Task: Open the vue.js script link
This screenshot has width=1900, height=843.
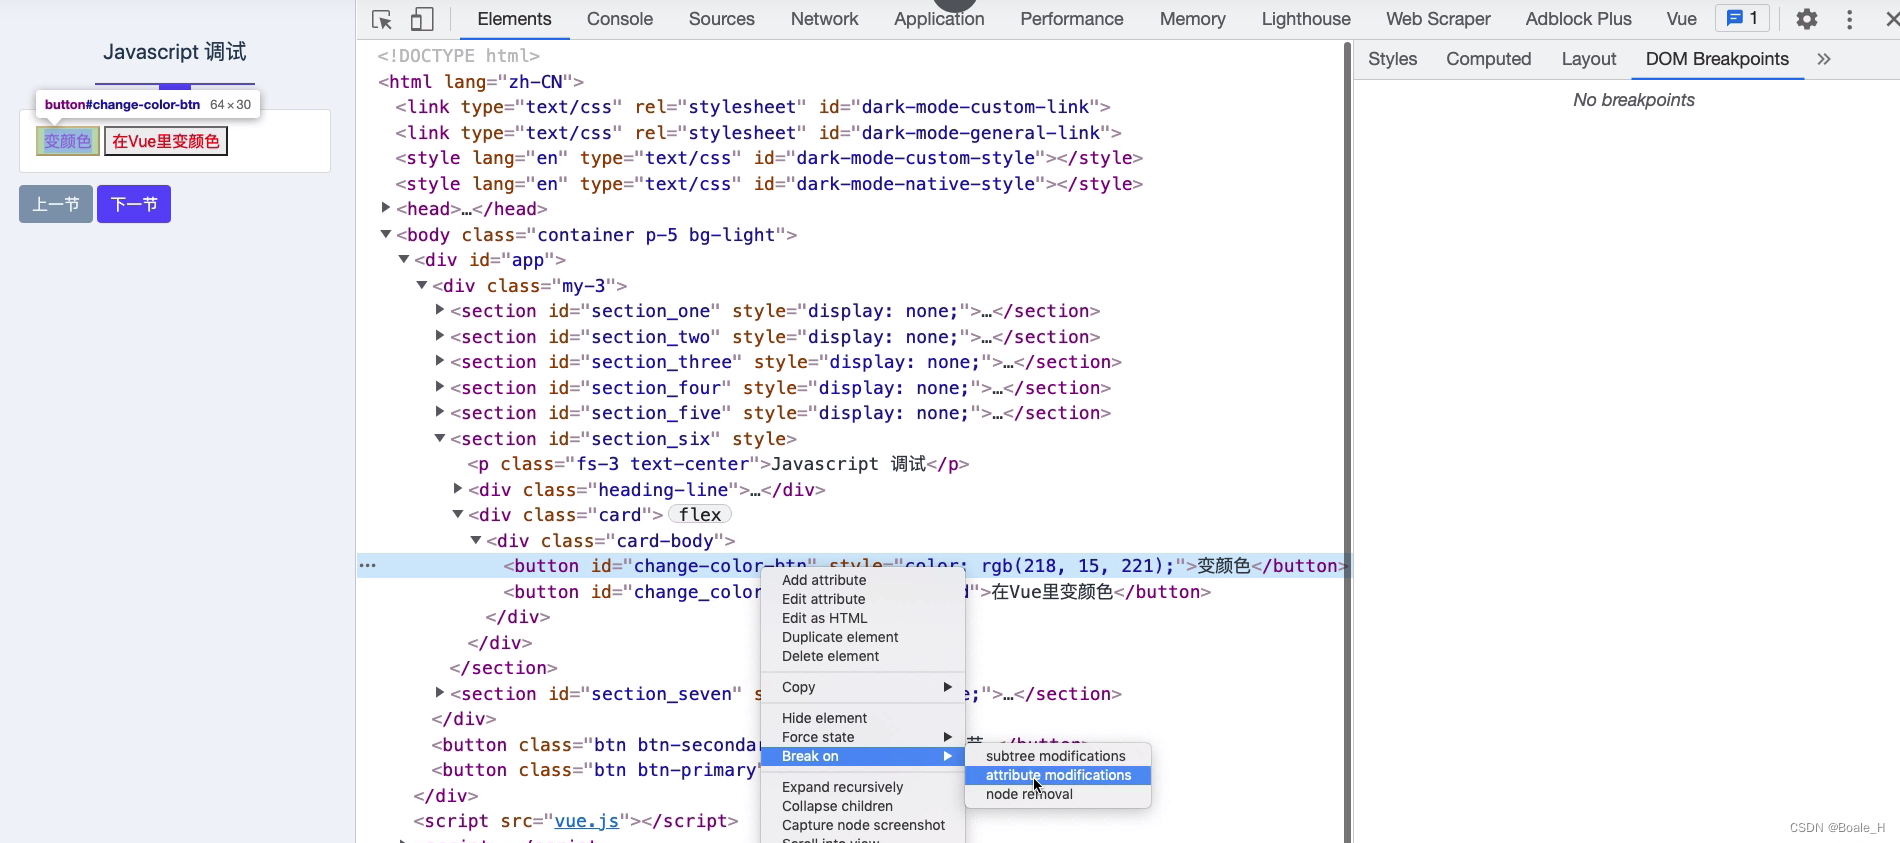Action: tap(586, 821)
